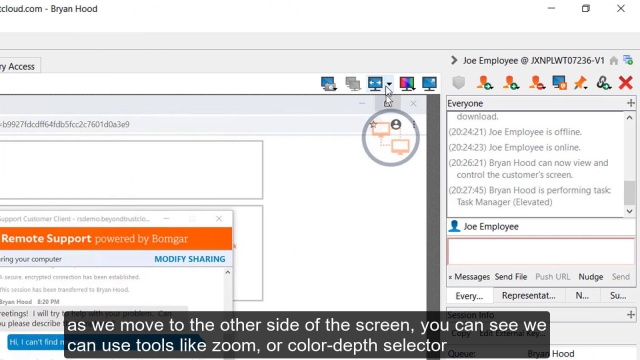Image resolution: width=640 pixels, height=360 pixels.
Task: Click the remote browser address bar URL
Action: pyautogui.click(x=65, y=124)
